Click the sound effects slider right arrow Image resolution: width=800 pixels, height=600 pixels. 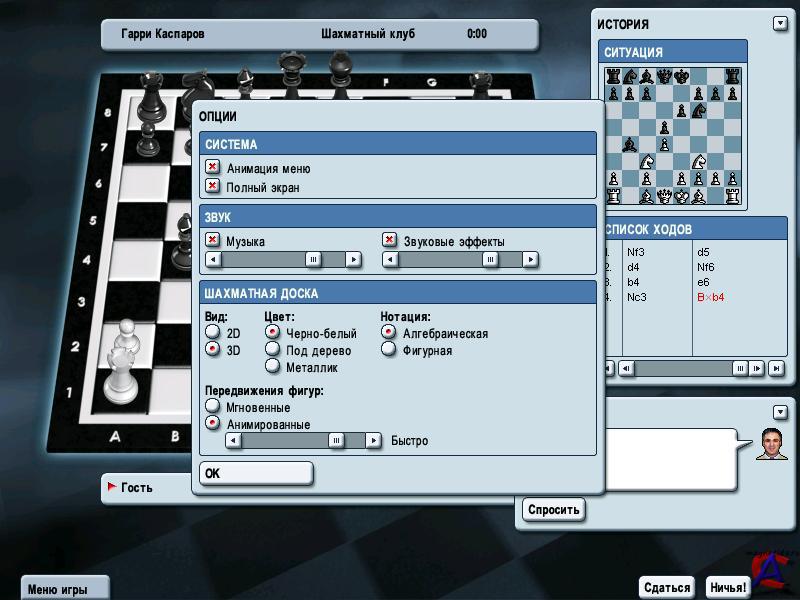[x=530, y=260]
